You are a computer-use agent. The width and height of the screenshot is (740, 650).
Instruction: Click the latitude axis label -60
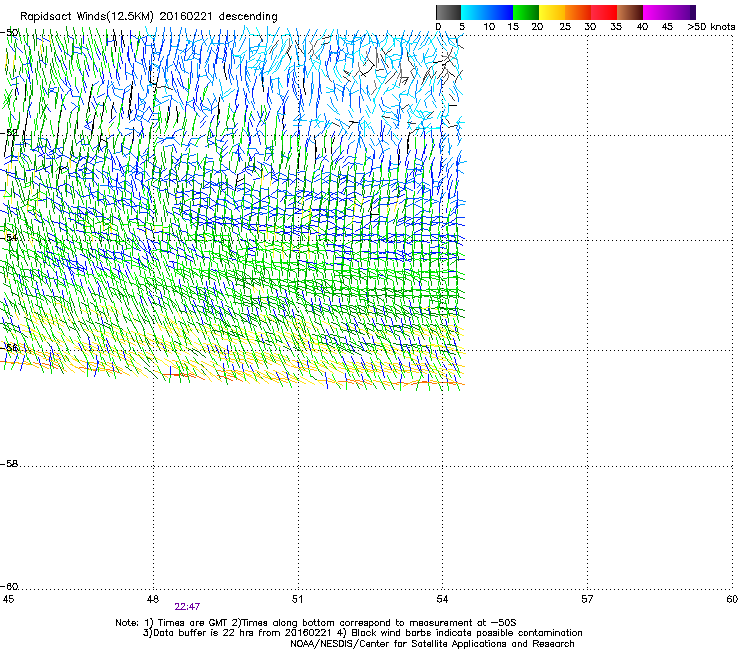[9, 587]
